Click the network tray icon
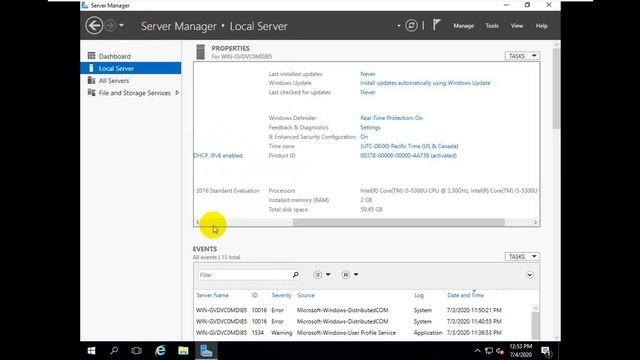Image resolution: width=640 pixels, height=360 pixels. pos(489,351)
